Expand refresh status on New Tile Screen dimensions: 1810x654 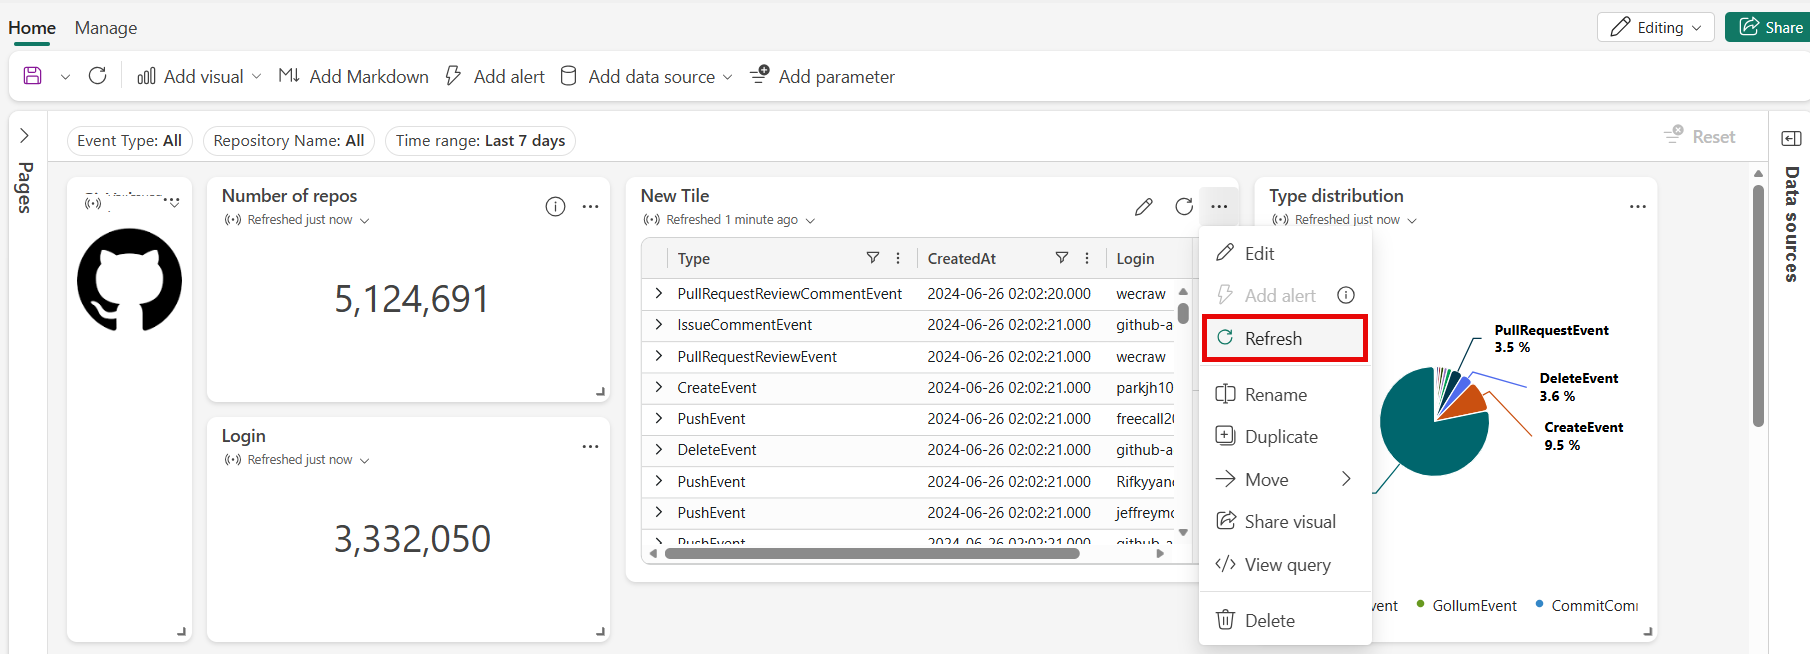[x=810, y=220]
